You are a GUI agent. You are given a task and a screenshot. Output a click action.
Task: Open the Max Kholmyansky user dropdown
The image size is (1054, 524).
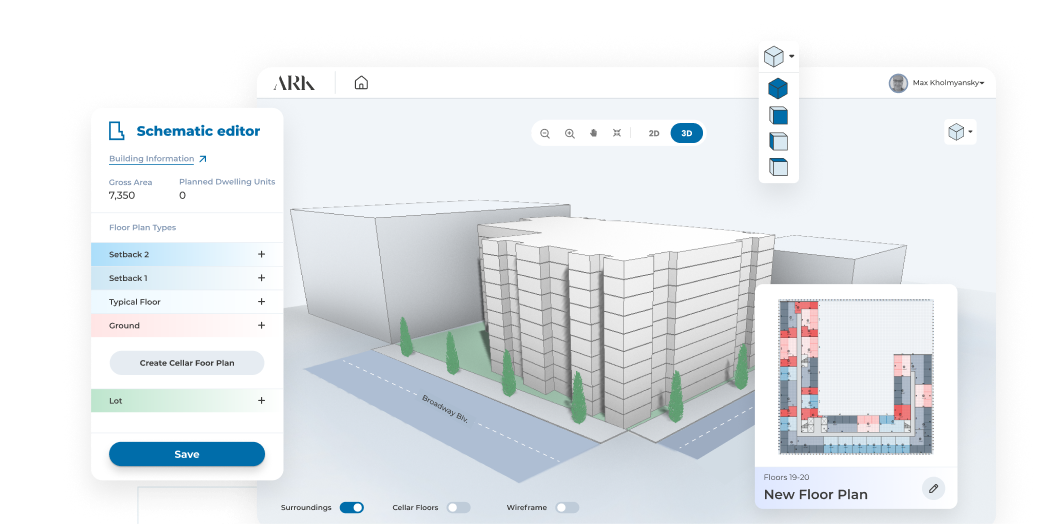(x=941, y=83)
